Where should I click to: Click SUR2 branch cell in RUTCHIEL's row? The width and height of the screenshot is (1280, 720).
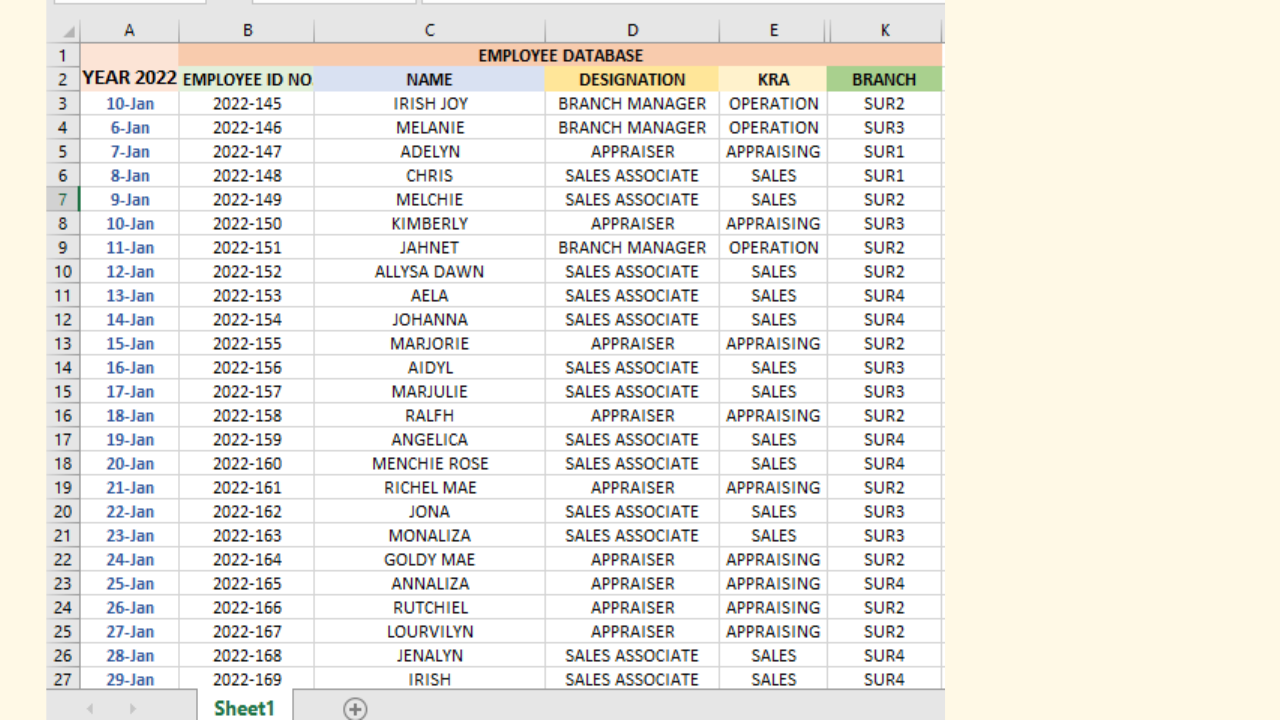pos(885,608)
